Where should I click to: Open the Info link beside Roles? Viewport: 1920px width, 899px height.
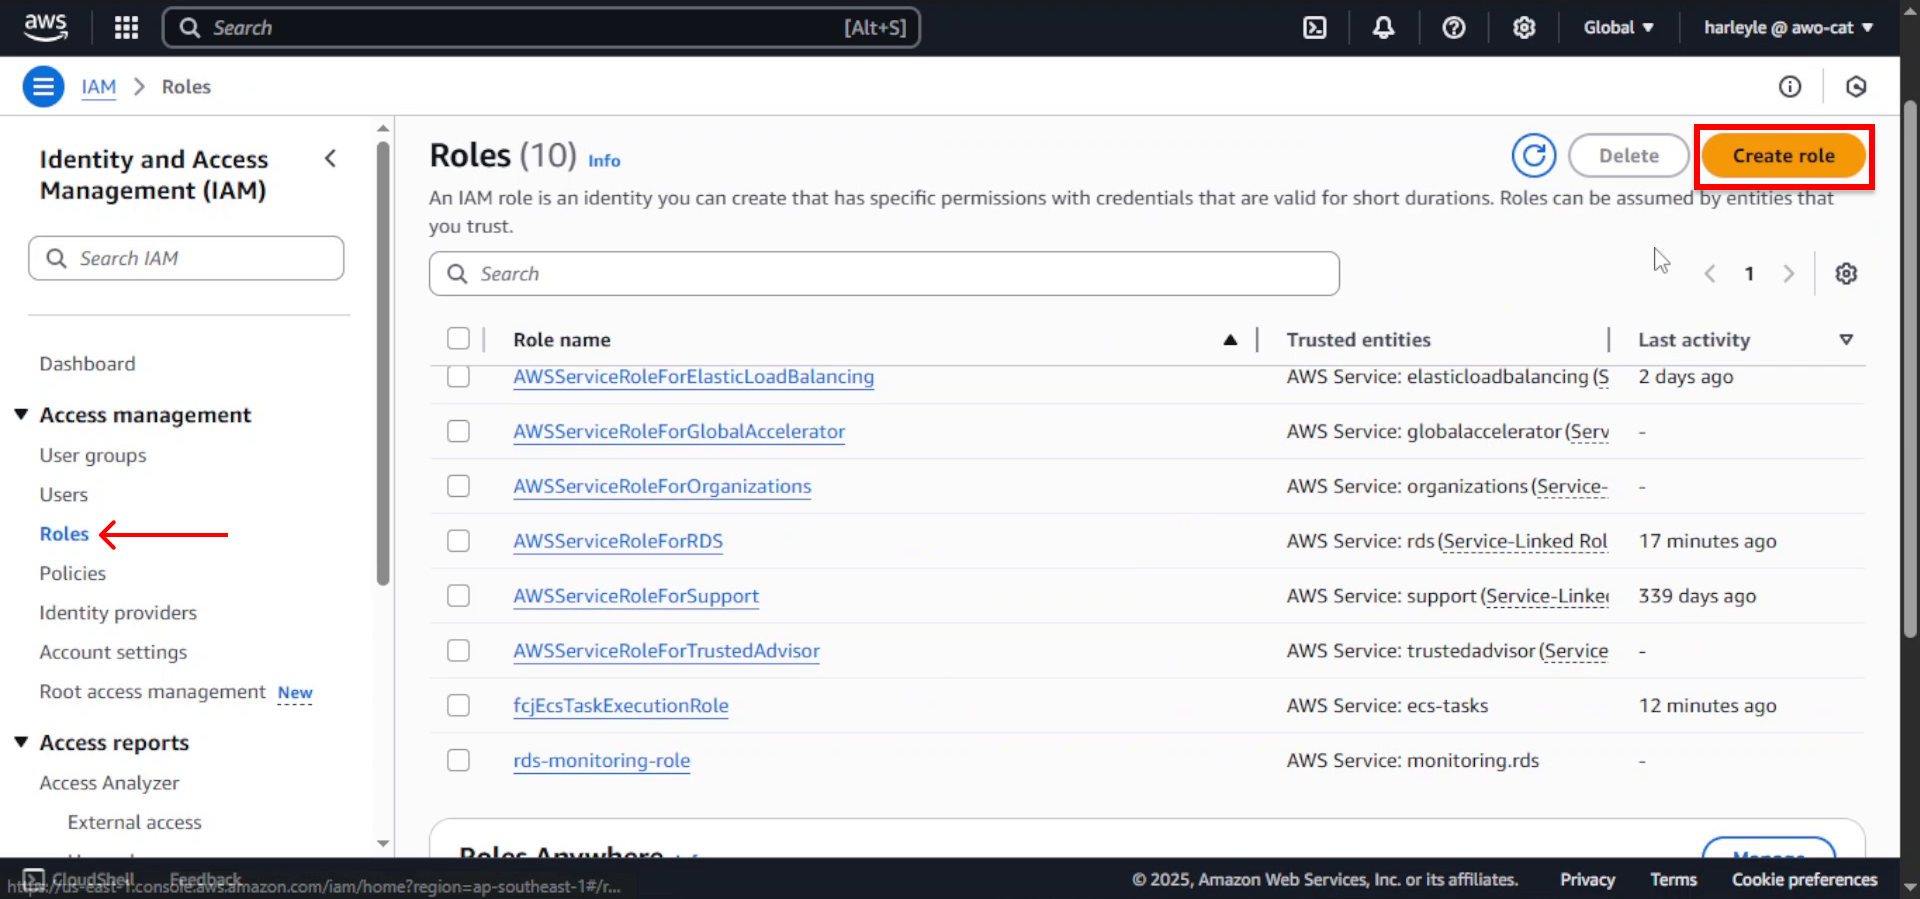click(x=604, y=161)
